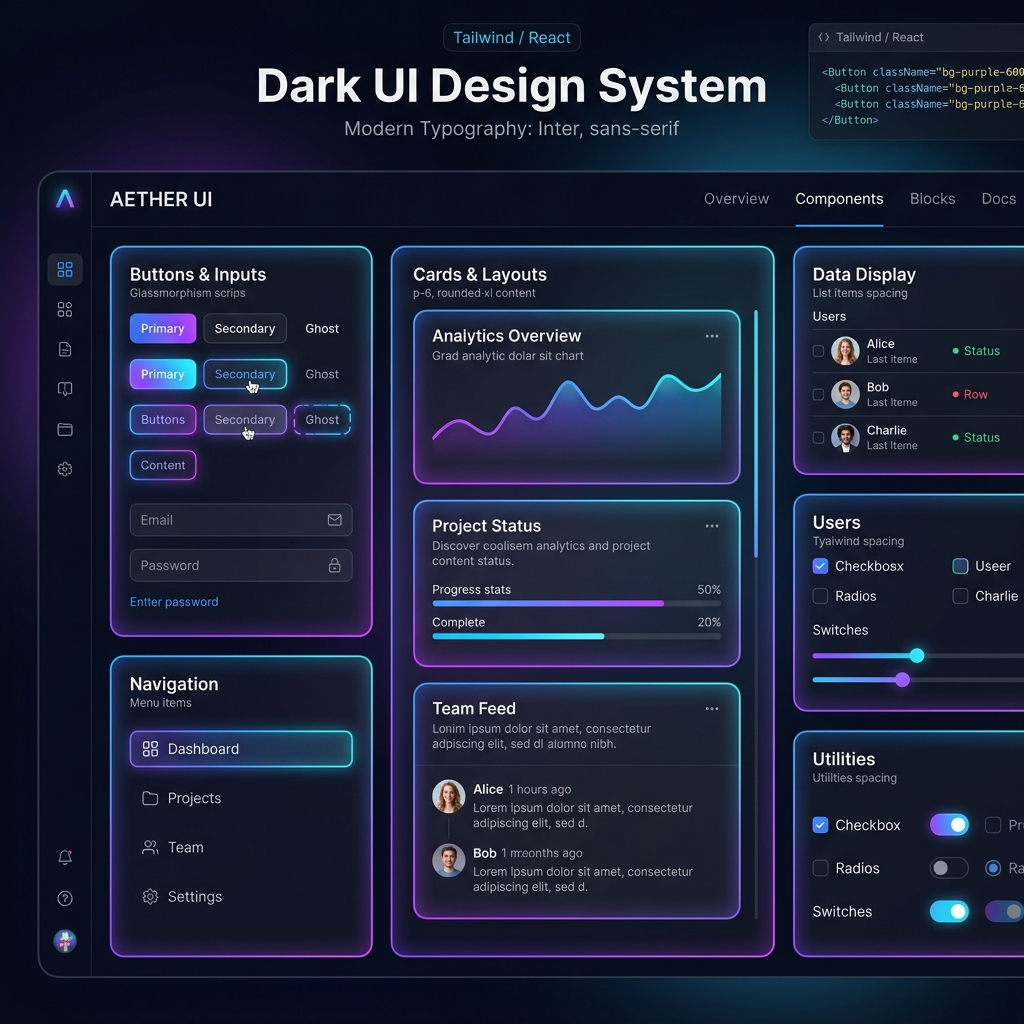Click the first-row solid Primary button
The image size is (1024, 1024).
(163, 328)
